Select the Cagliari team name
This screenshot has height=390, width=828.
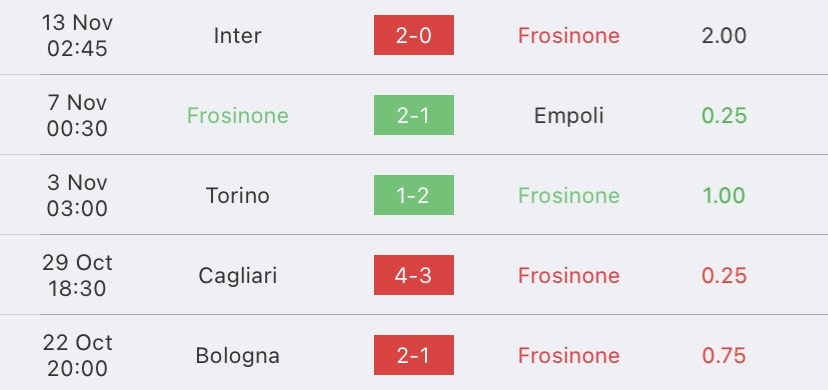[237, 275]
